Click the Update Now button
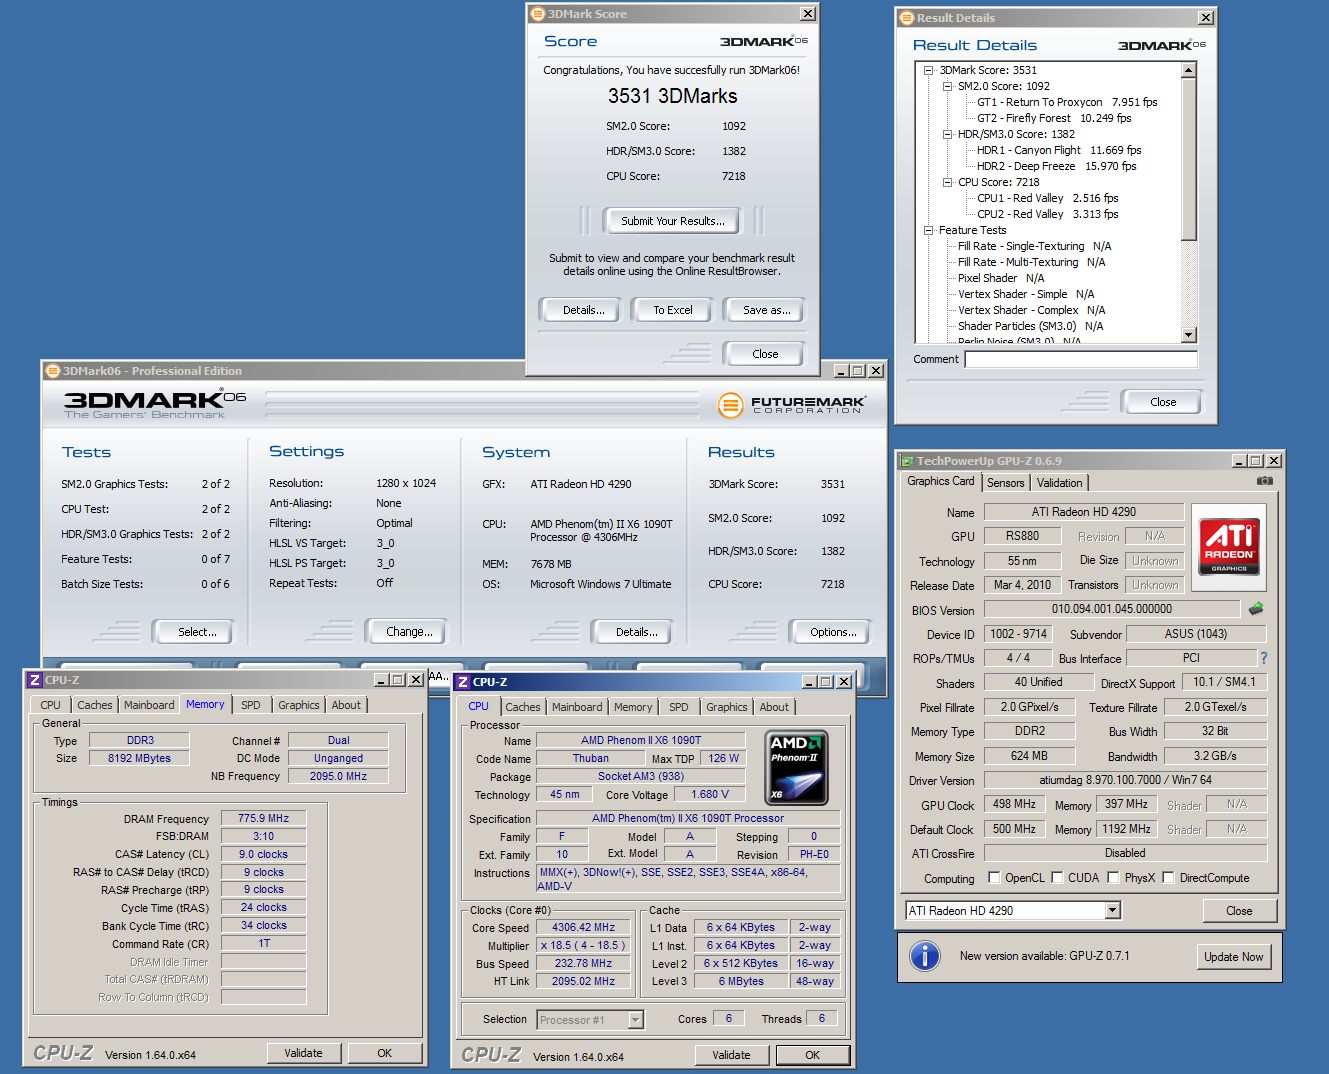 (x=1233, y=957)
